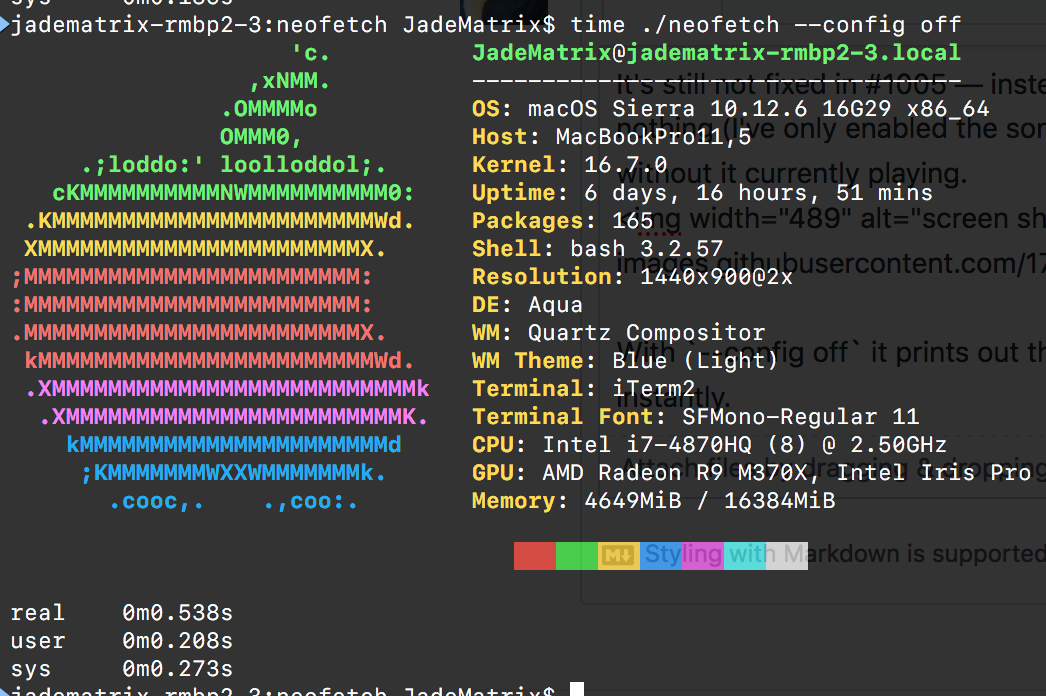This screenshot has height=696, width=1046.
Task: Select the green block in the color palette
Action: click(x=578, y=555)
